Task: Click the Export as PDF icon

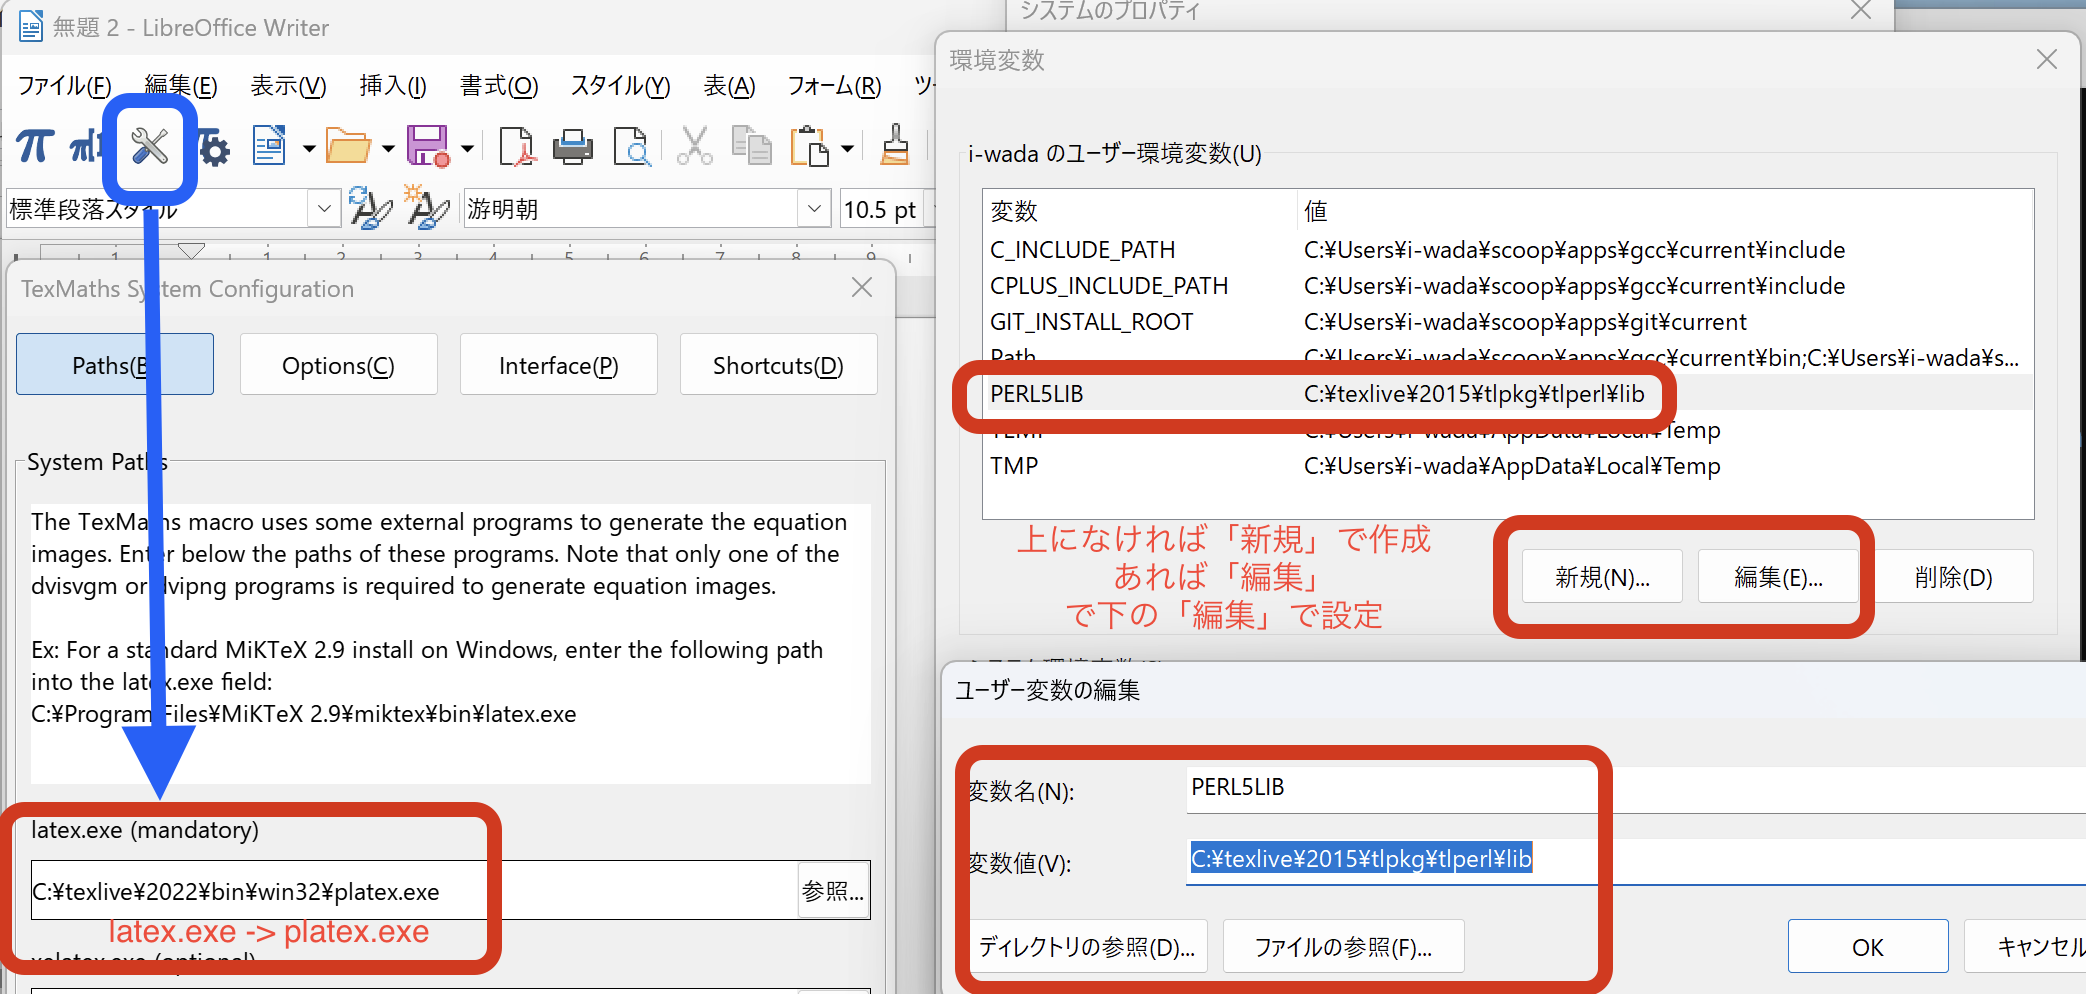Action: (x=517, y=147)
